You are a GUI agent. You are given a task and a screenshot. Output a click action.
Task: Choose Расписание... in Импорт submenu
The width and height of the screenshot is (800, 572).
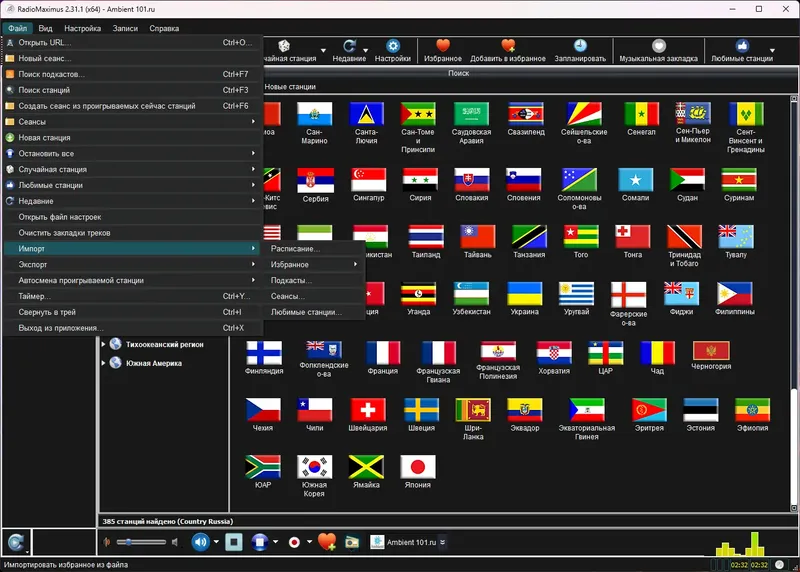click(x=314, y=248)
